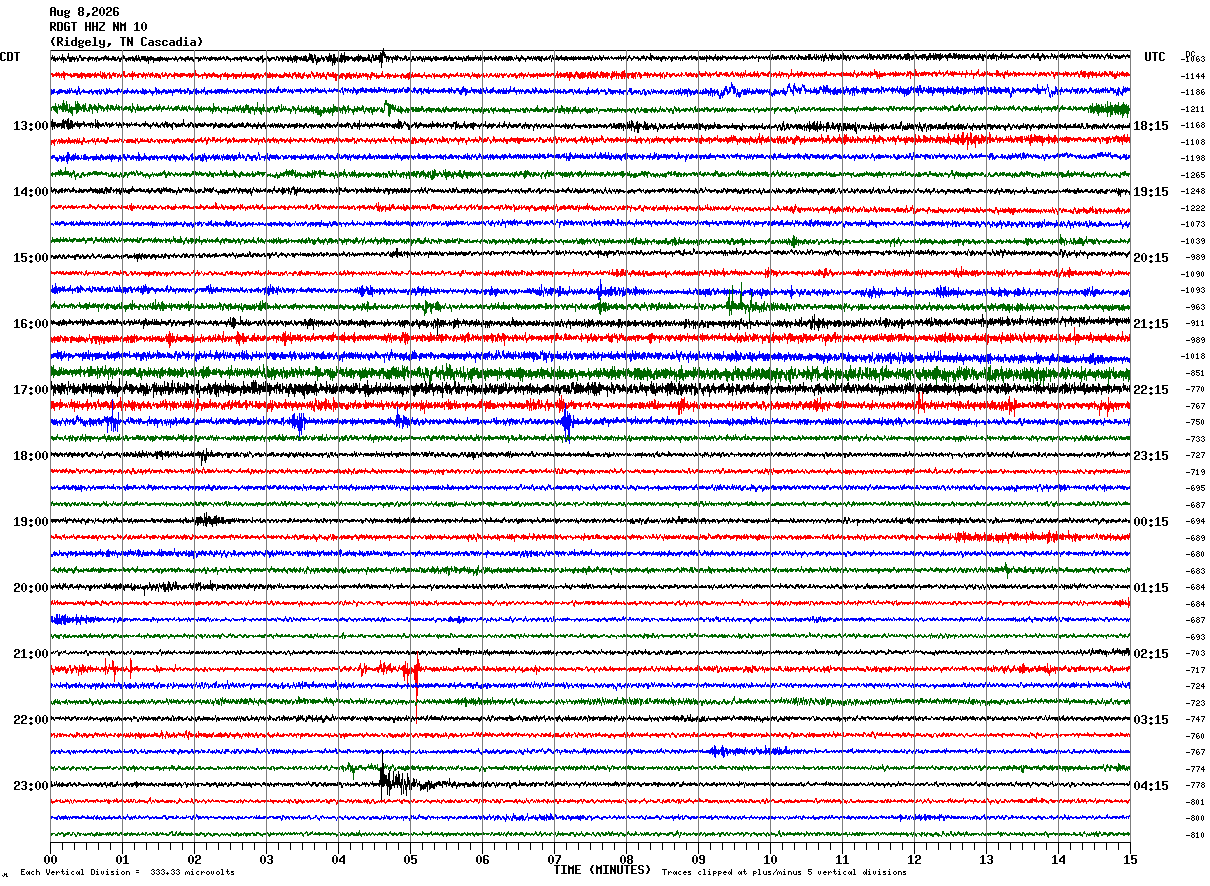Click the 'UTC' timezone label at top right

(x=1155, y=57)
